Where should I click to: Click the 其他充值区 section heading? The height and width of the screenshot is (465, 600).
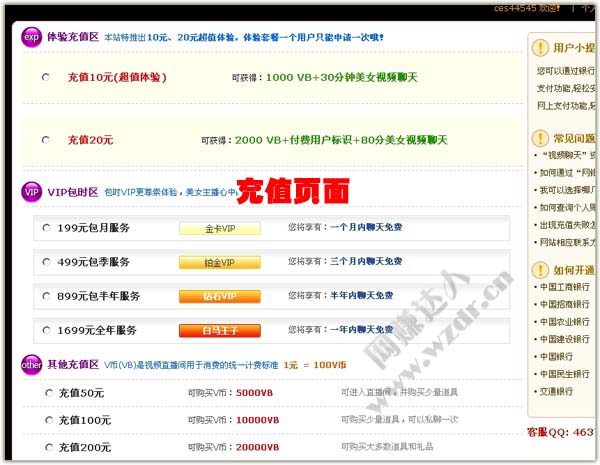click(x=73, y=364)
